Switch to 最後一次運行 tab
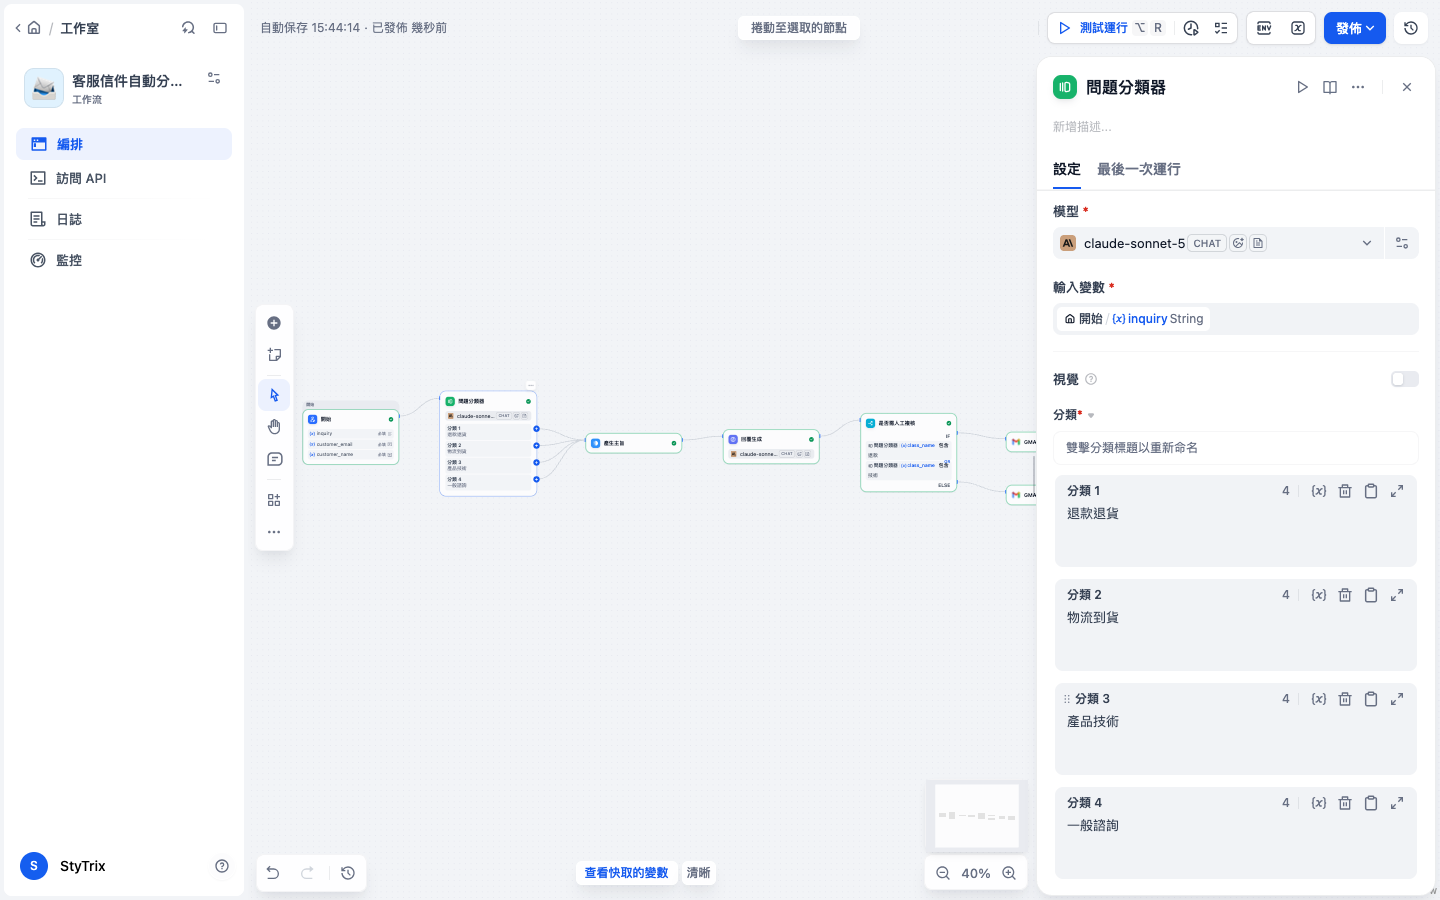This screenshot has height=900, width=1440. (1138, 169)
